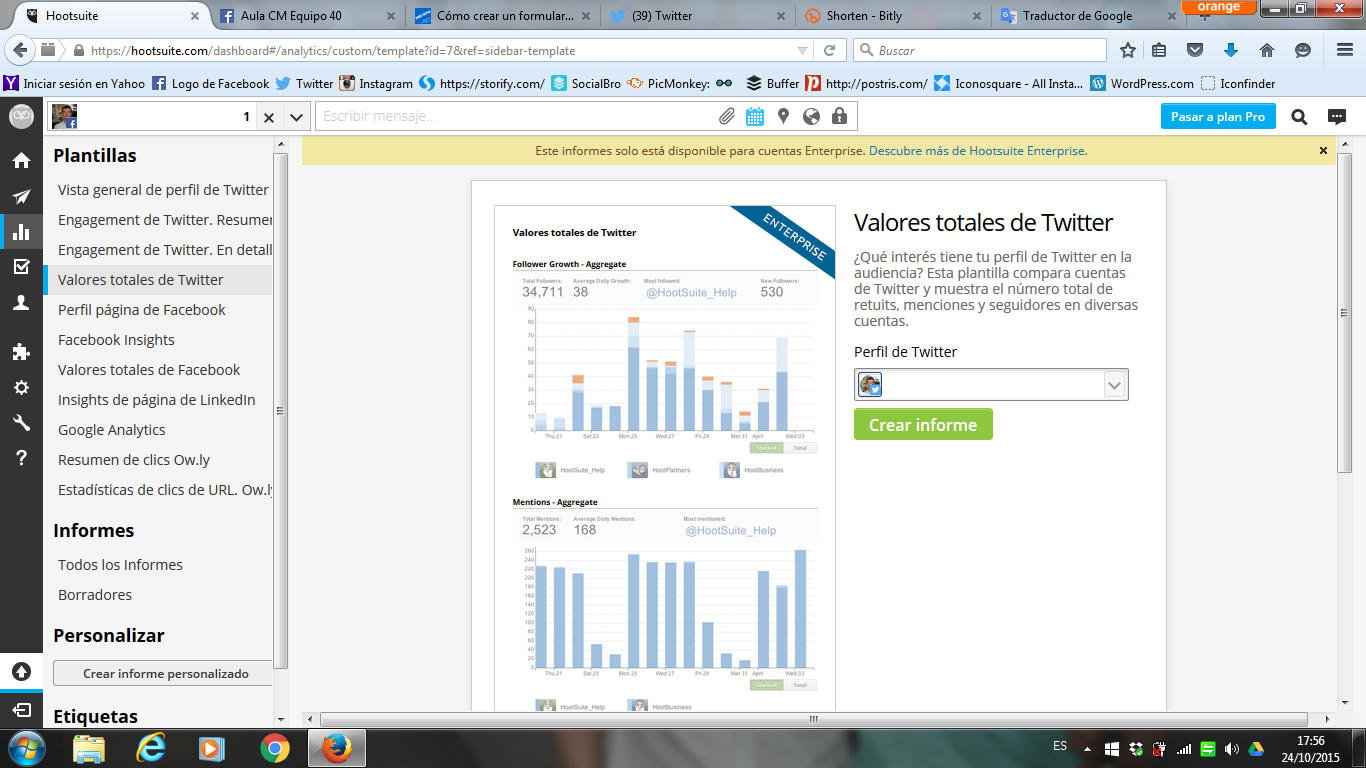Open search with the magnifying glass icon
This screenshot has width=1366, height=768.
tap(1299, 117)
